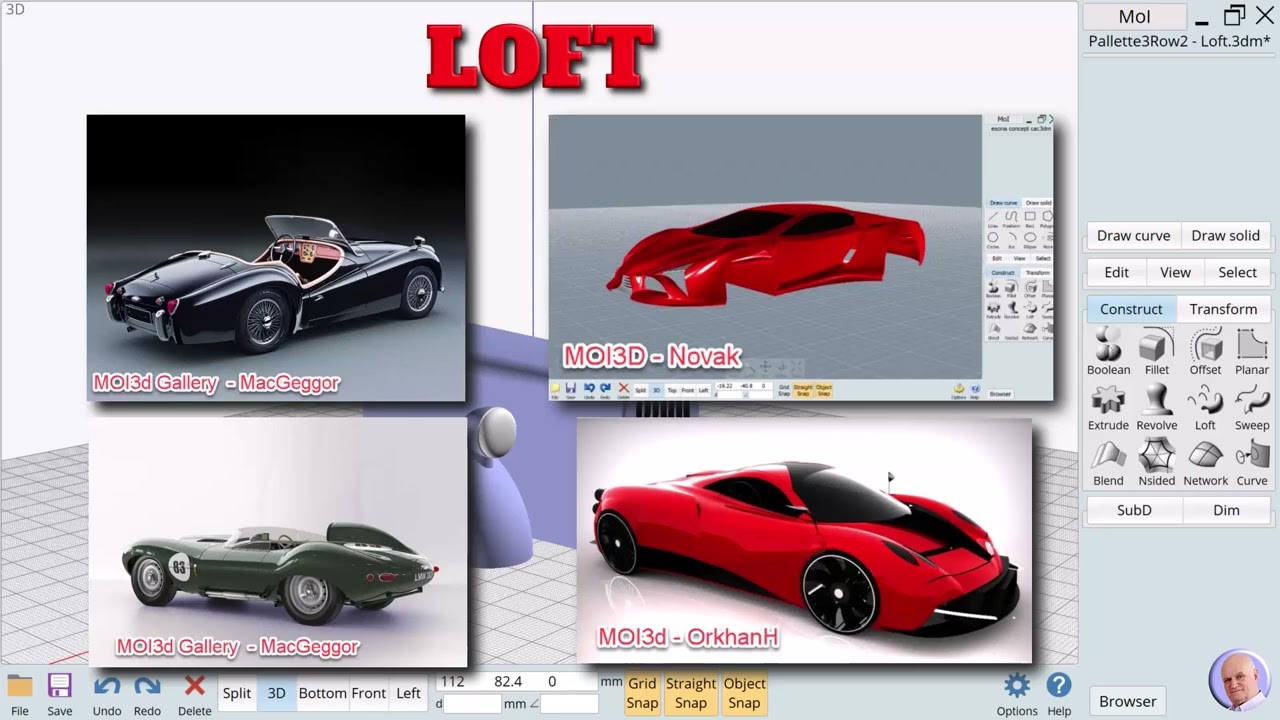Select the Curve construct tool
Viewport: 1280px width, 720px height.
click(x=1252, y=464)
